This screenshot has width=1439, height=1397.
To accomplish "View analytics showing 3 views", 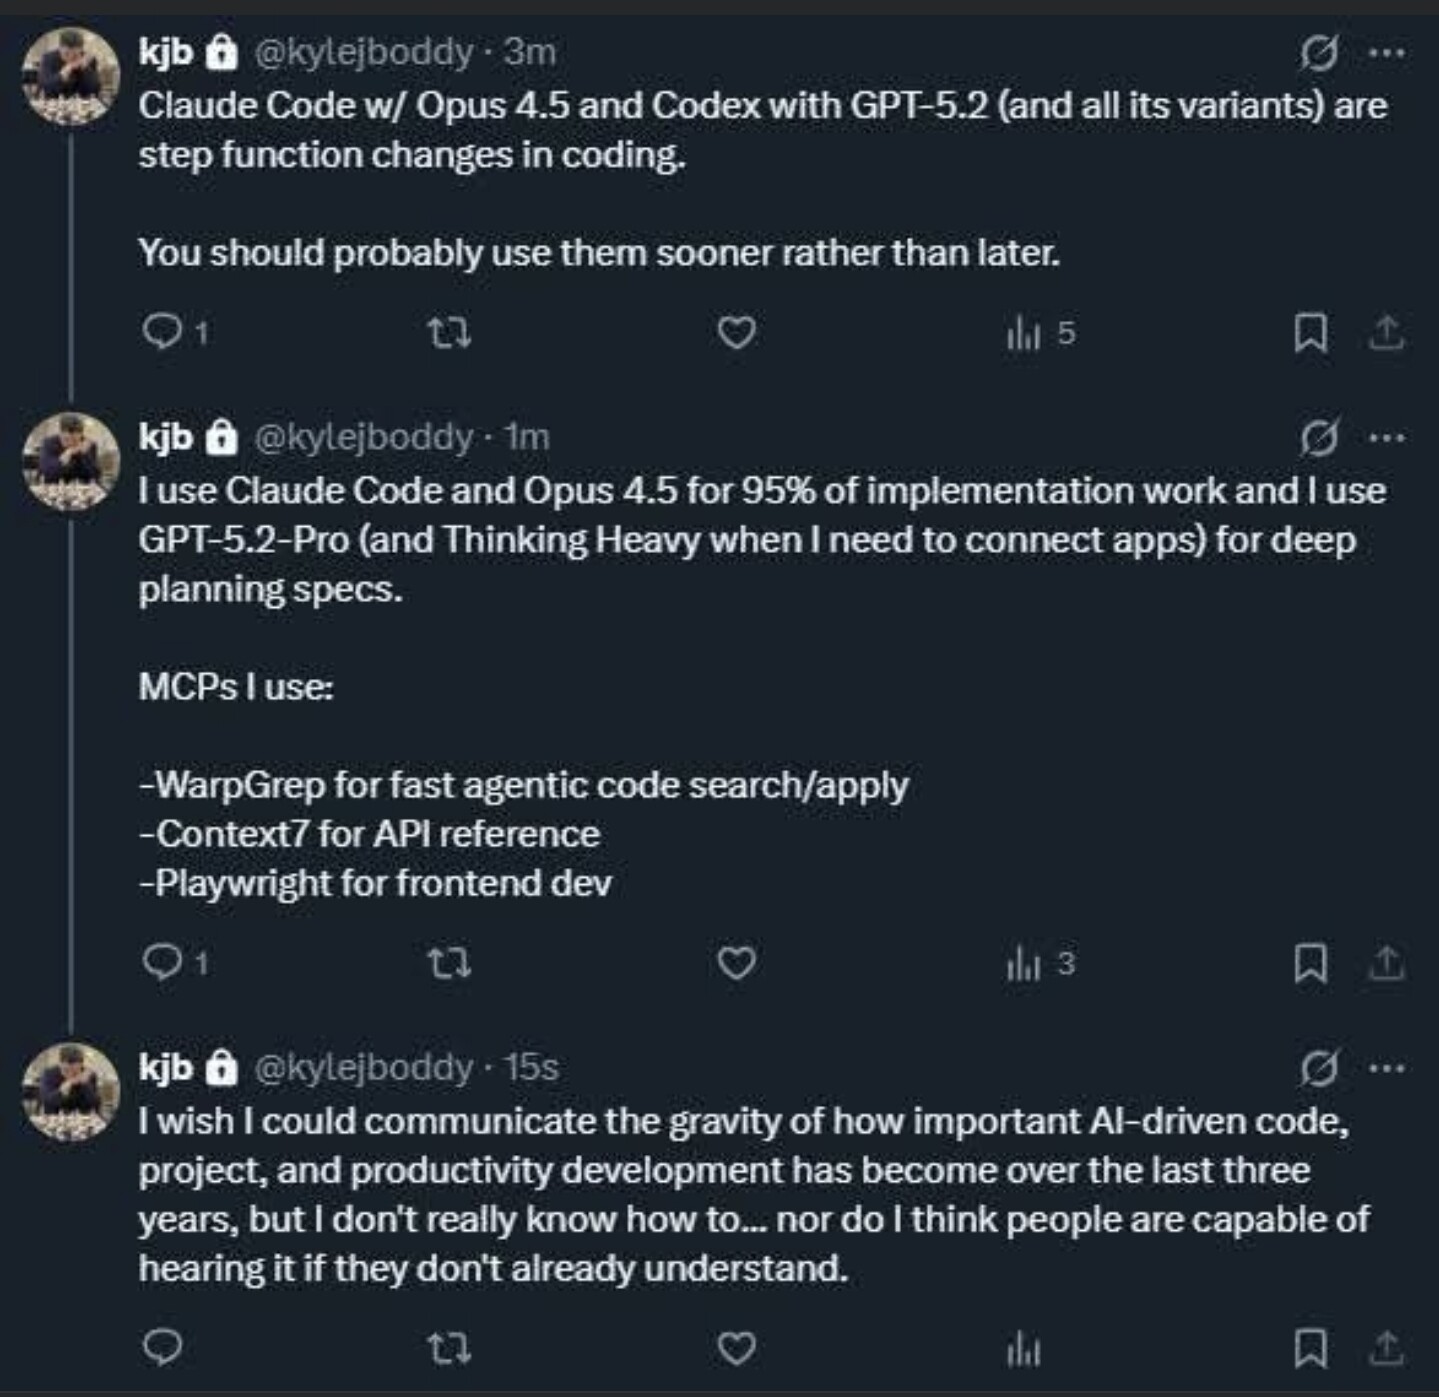I will tap(1039, 963).
